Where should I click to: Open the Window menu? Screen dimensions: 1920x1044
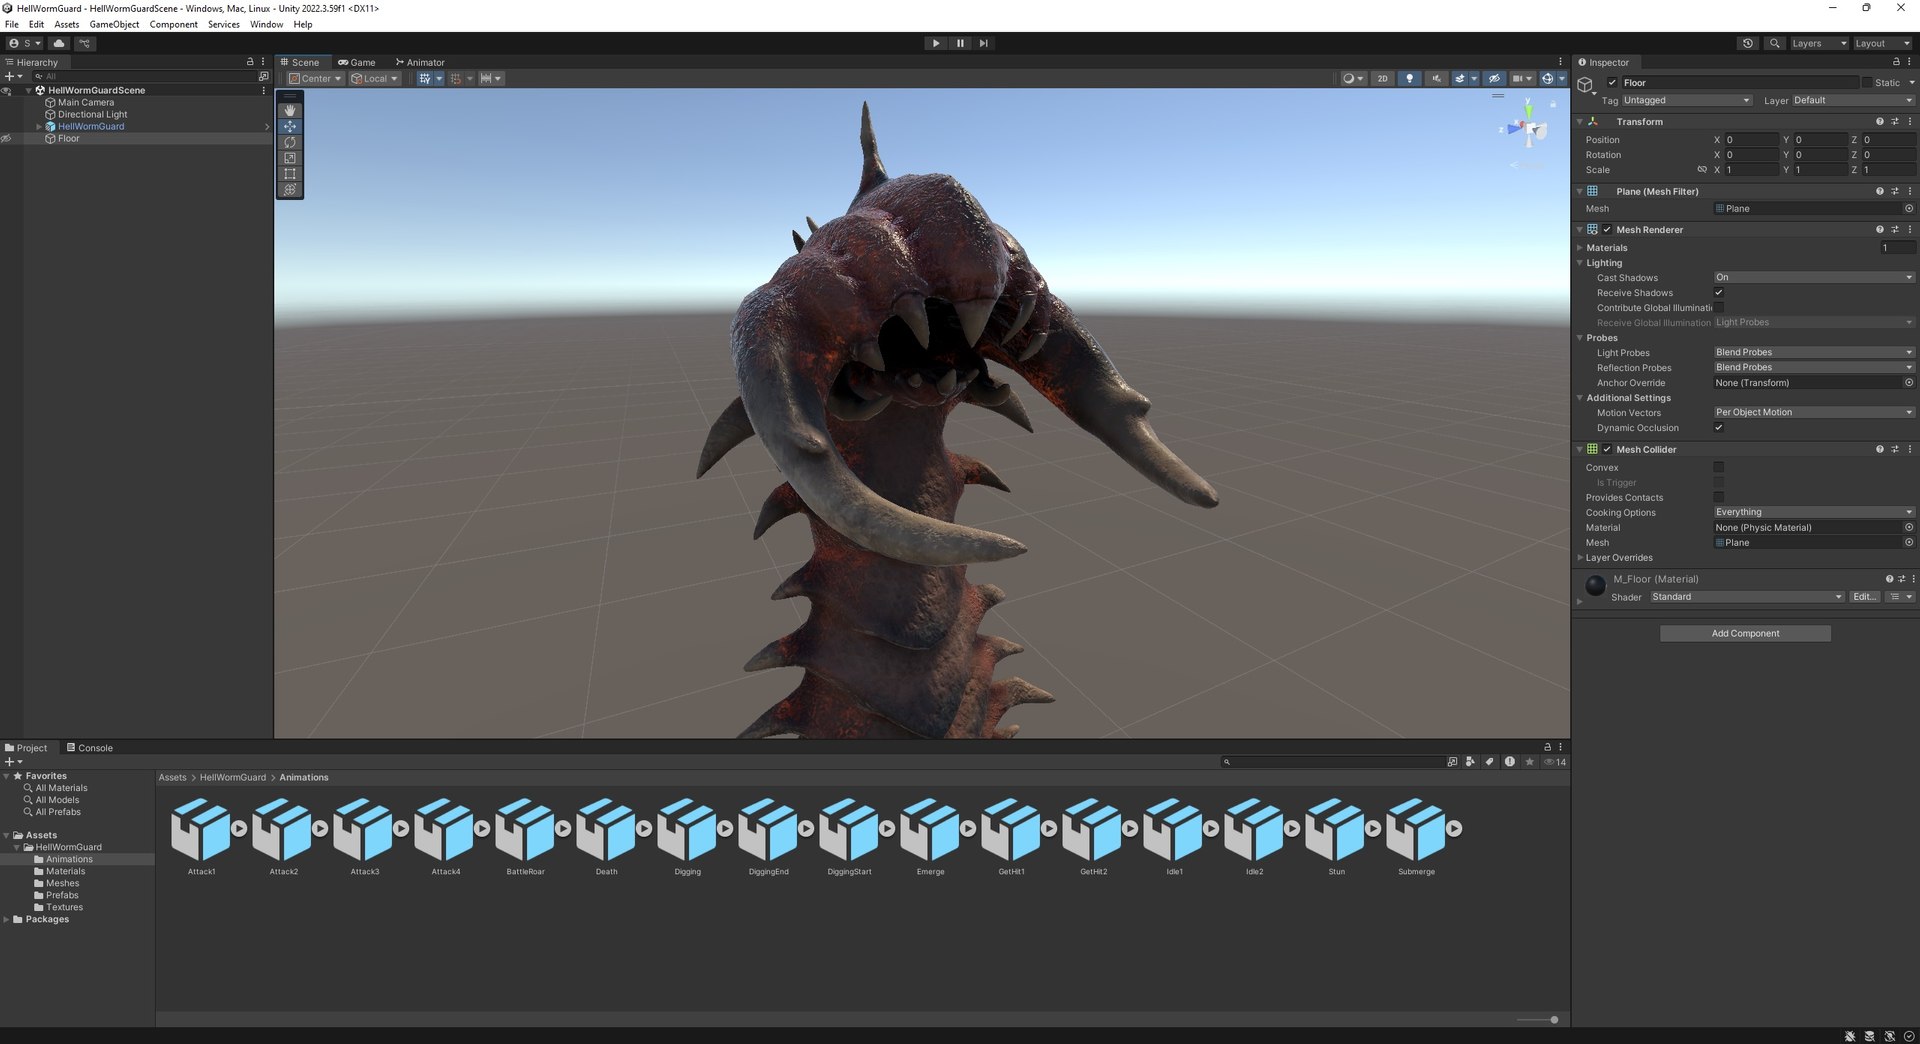(266, 24)
